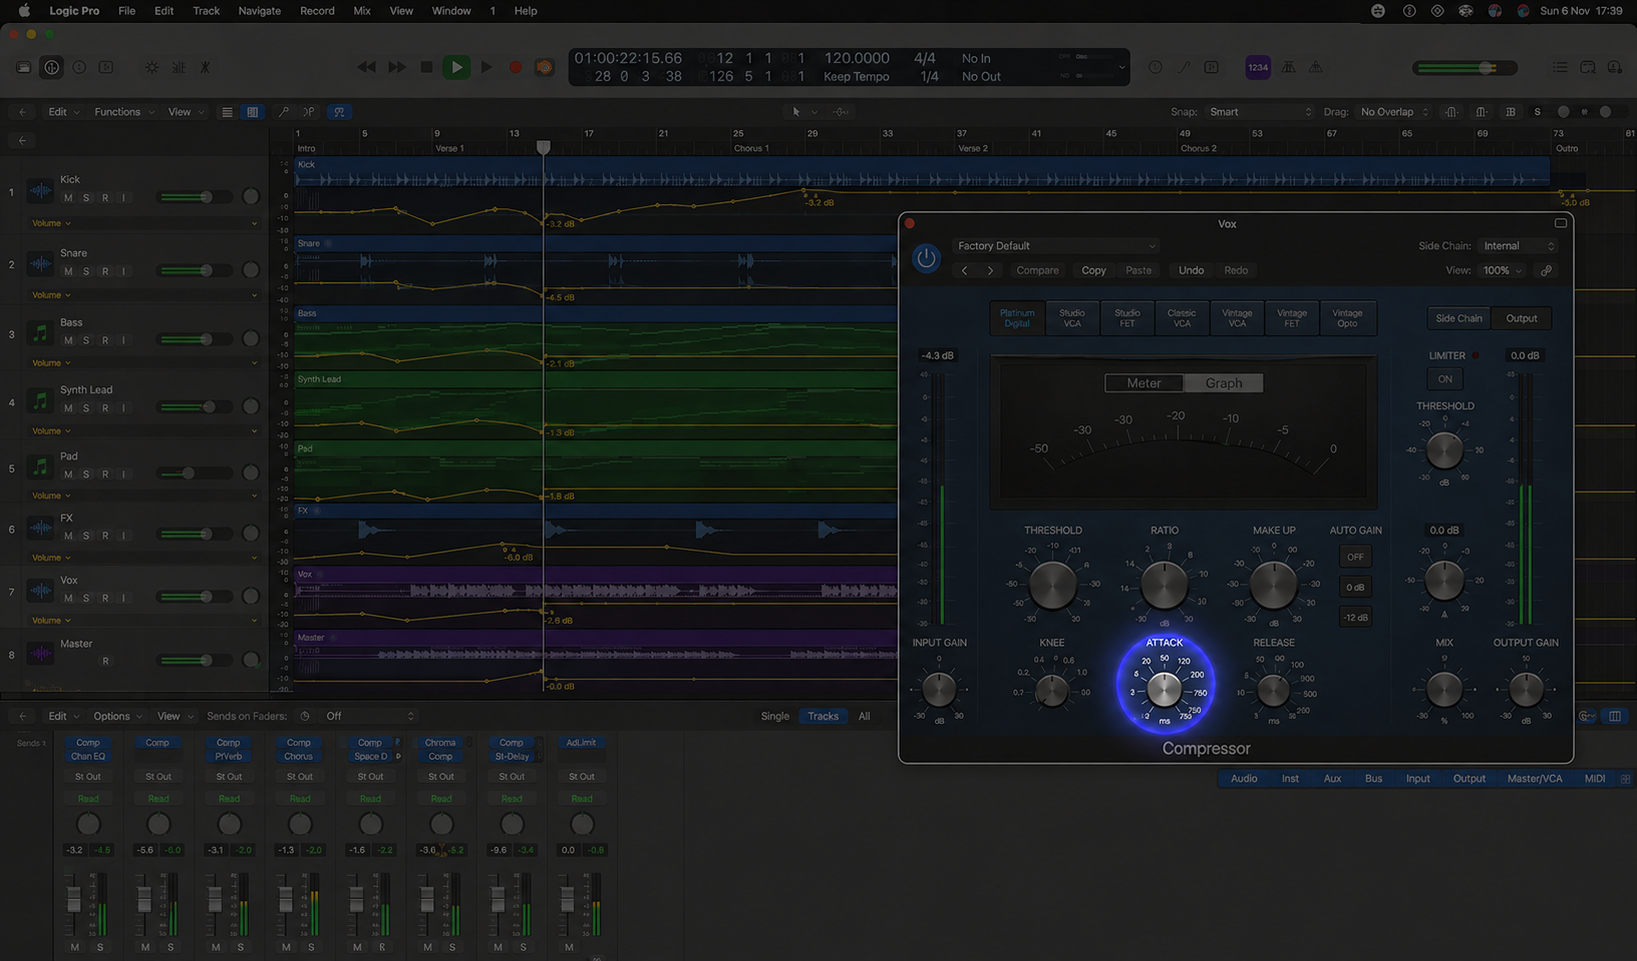Open the Functions menu in the tracks area
Screen dimensions: 1637x961
[124, 112]
